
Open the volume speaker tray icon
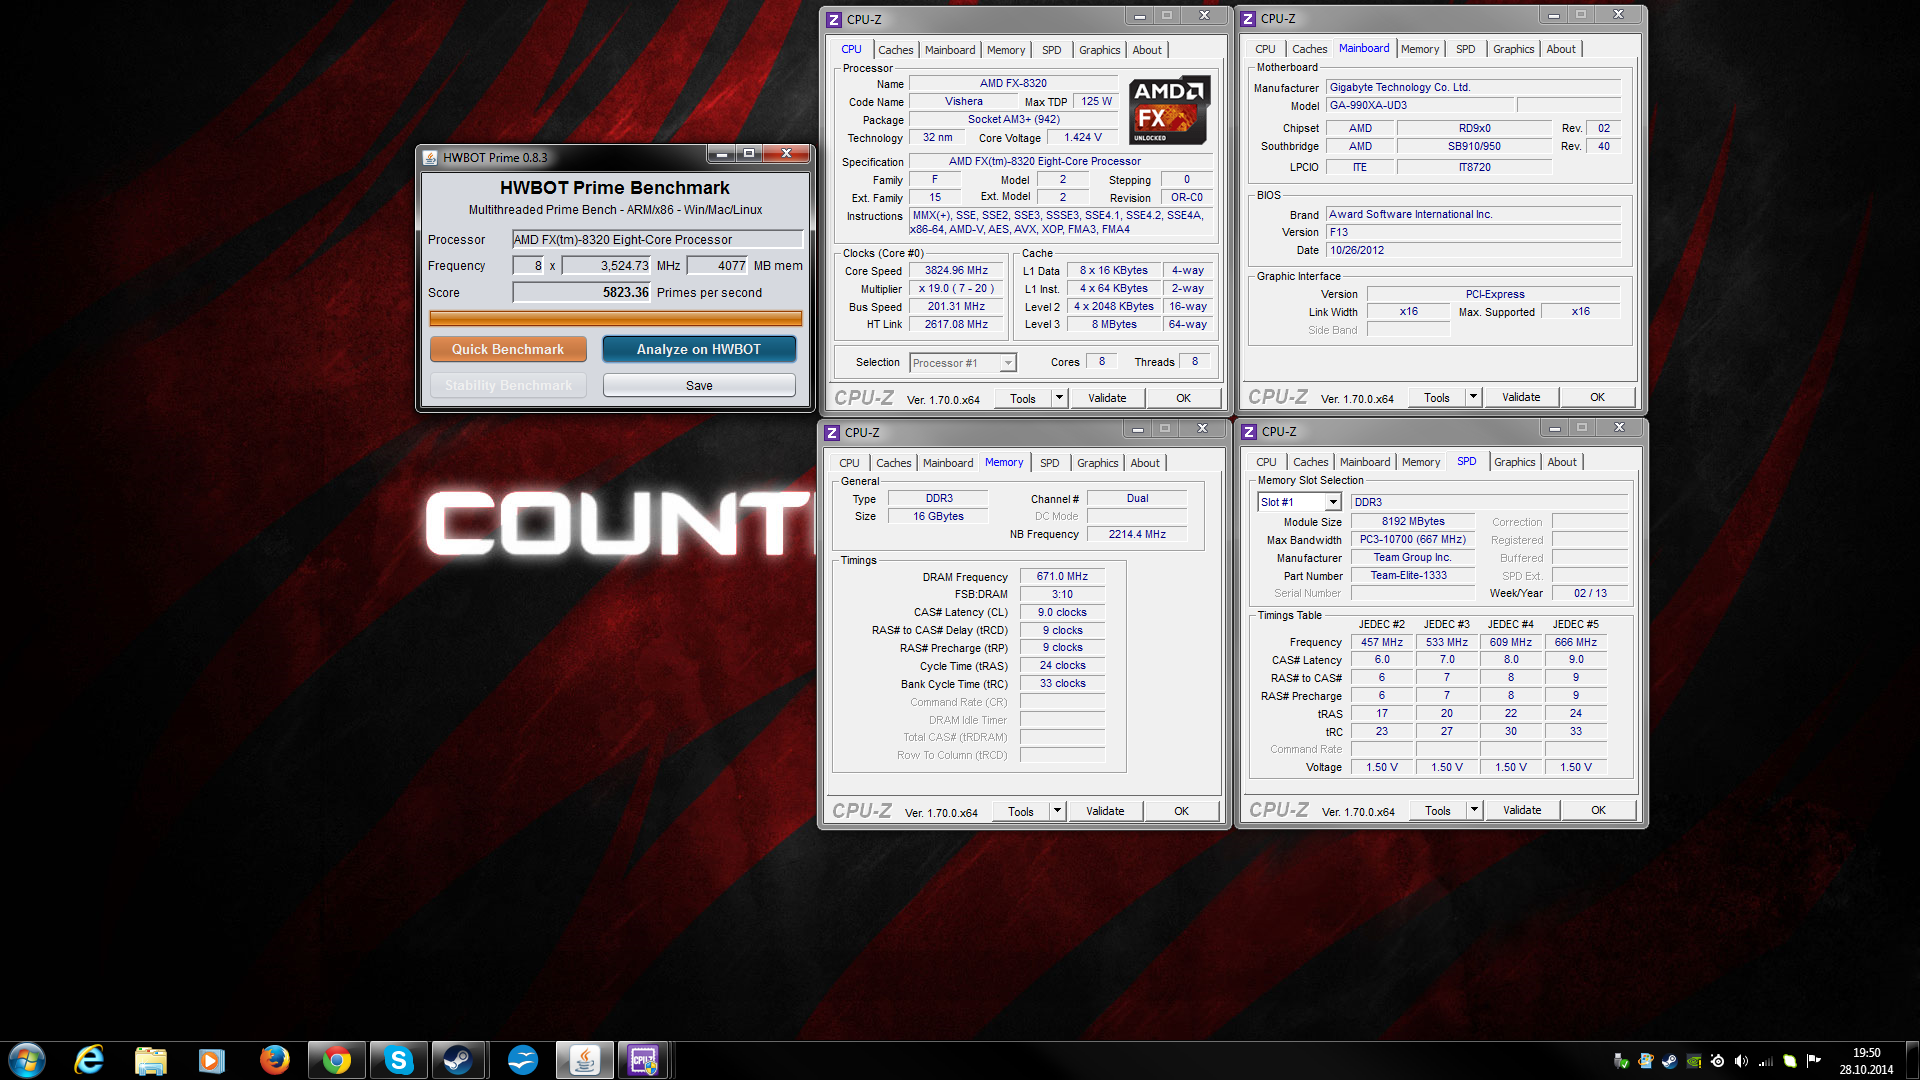pyautogui.click(x=1741, y=1061)
